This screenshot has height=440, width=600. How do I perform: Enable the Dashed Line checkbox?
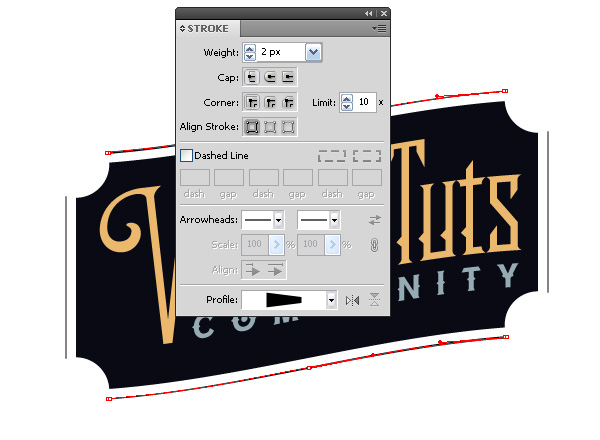(186, 155)
